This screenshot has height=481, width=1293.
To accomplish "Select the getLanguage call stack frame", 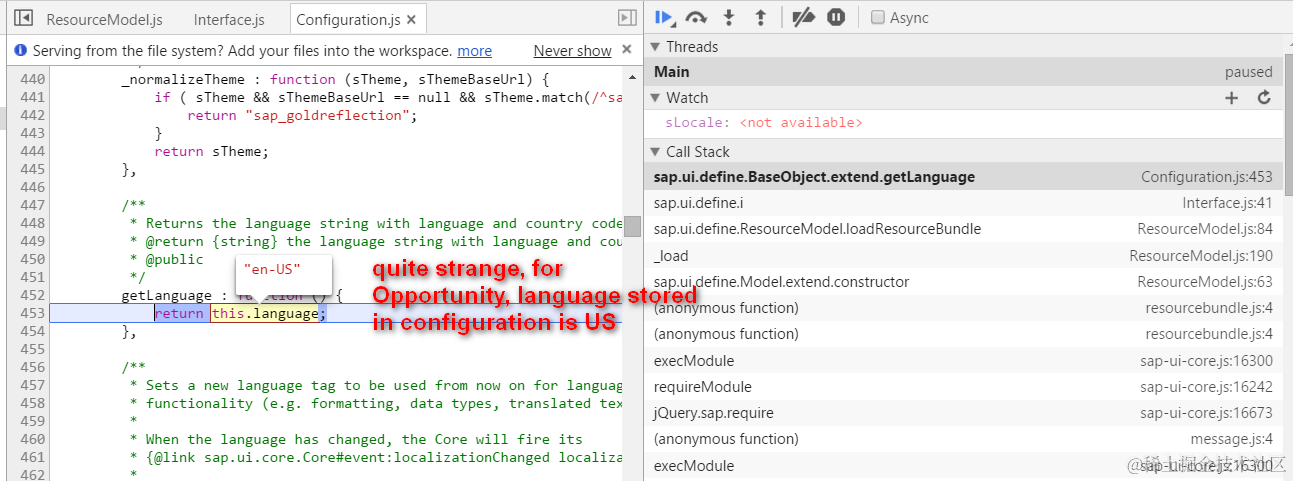I will (x=963, y=177).
